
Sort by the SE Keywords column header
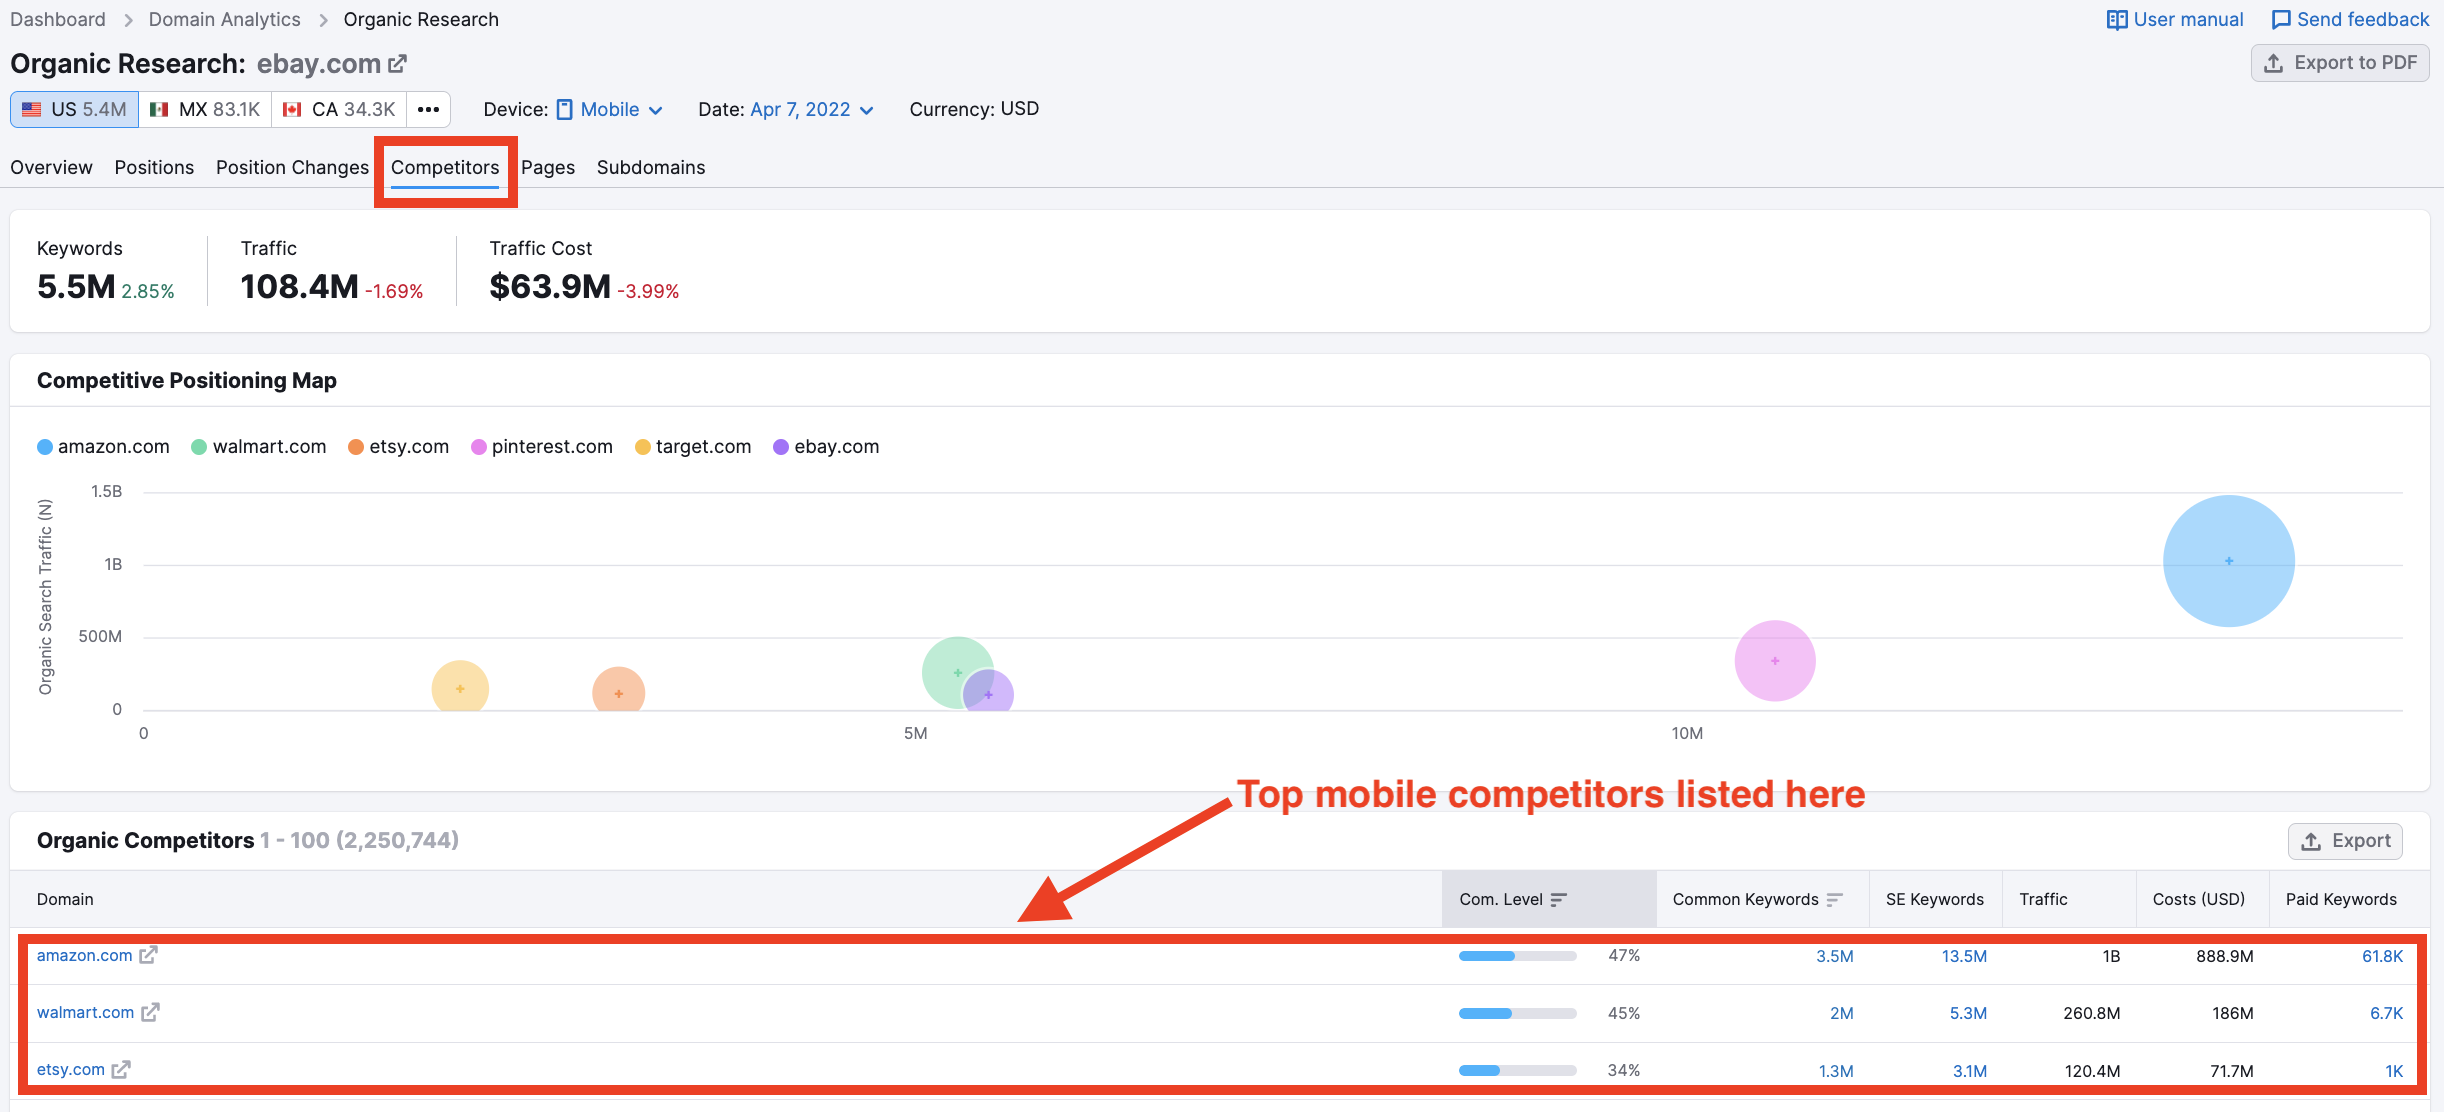1935,899
